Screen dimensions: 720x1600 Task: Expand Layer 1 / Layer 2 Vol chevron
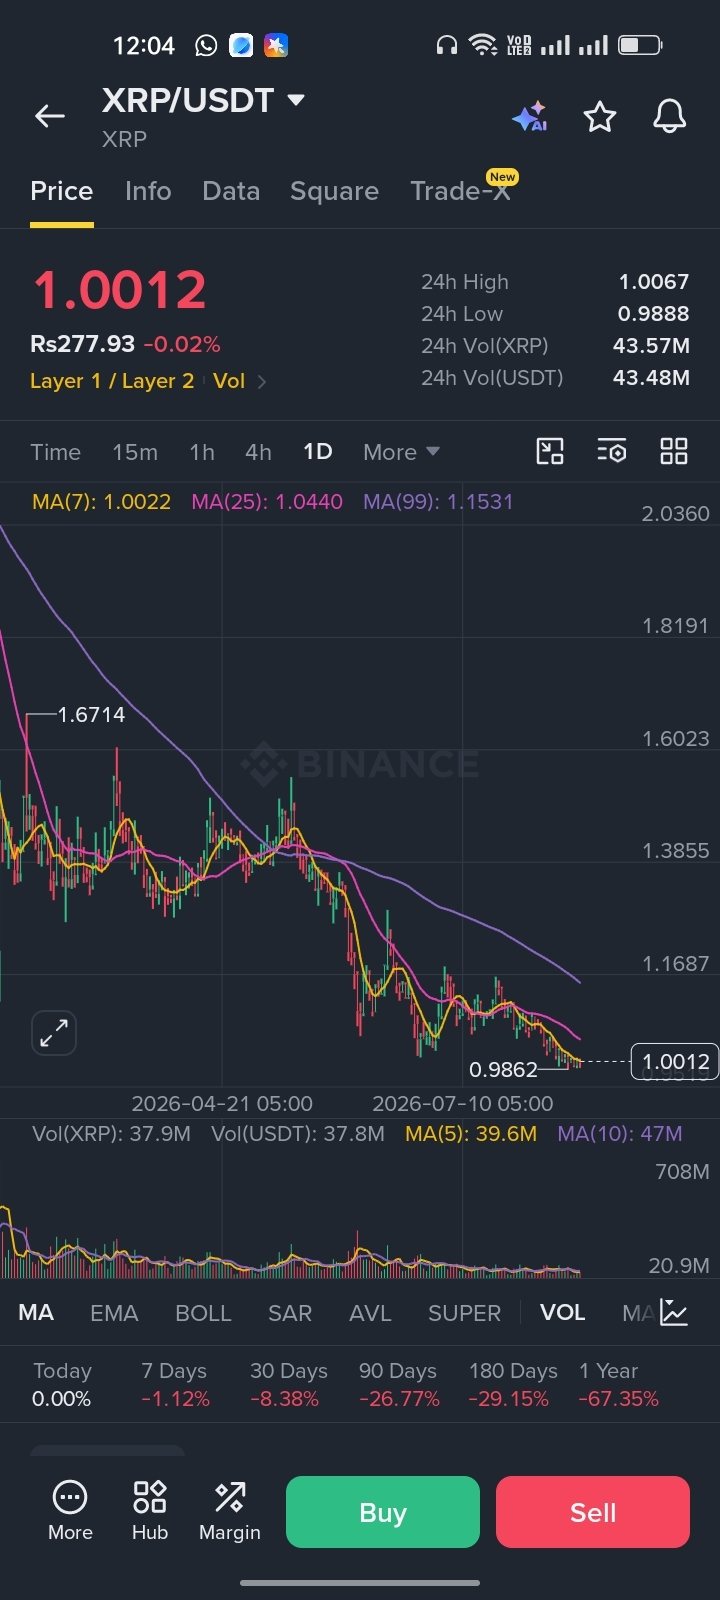click(262, 381)
